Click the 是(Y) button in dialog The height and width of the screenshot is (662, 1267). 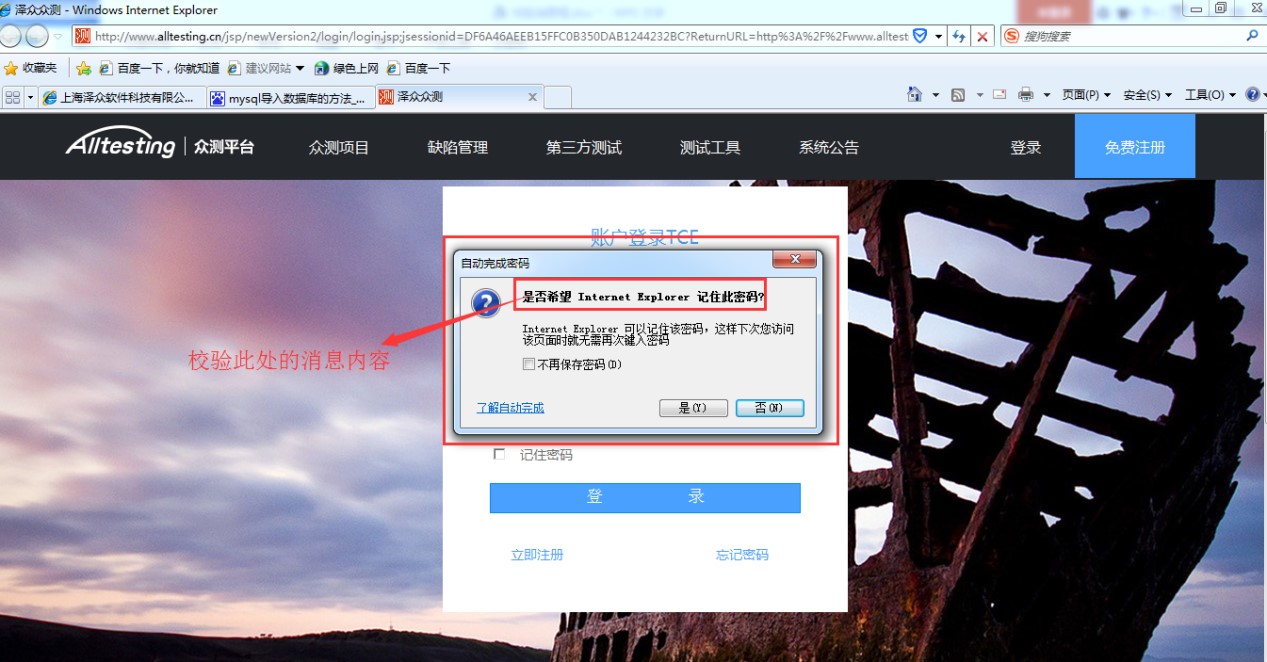pyautogui.click(x=693, y=408)
